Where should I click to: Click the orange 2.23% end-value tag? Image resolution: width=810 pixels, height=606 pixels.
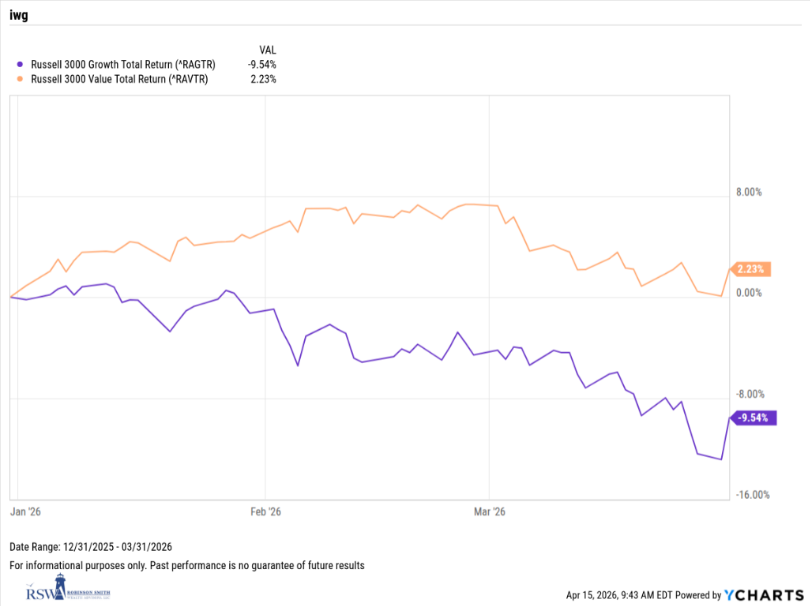pos(751,269)
